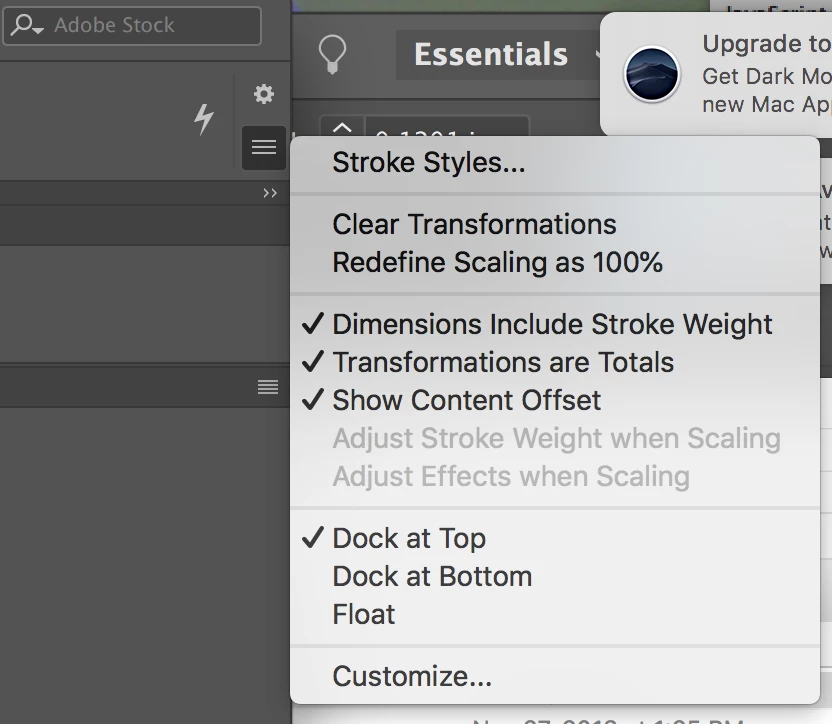Click the macOS Mojave icon in the notification

tap(652, 77)
